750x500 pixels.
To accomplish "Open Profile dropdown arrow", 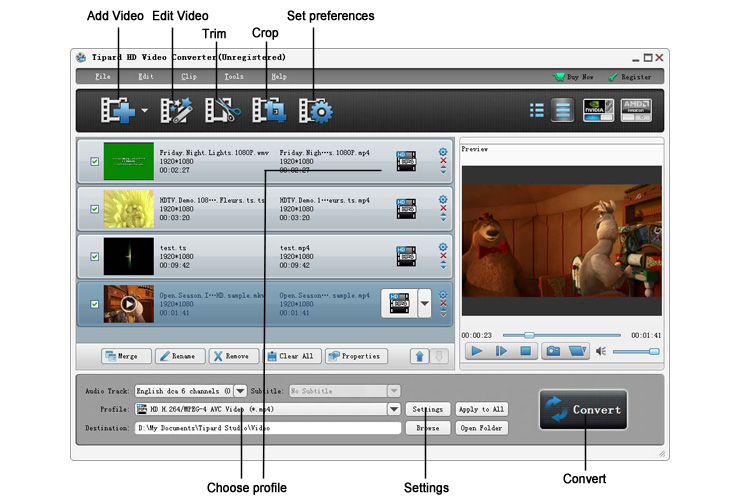I will tap(394, 409).
